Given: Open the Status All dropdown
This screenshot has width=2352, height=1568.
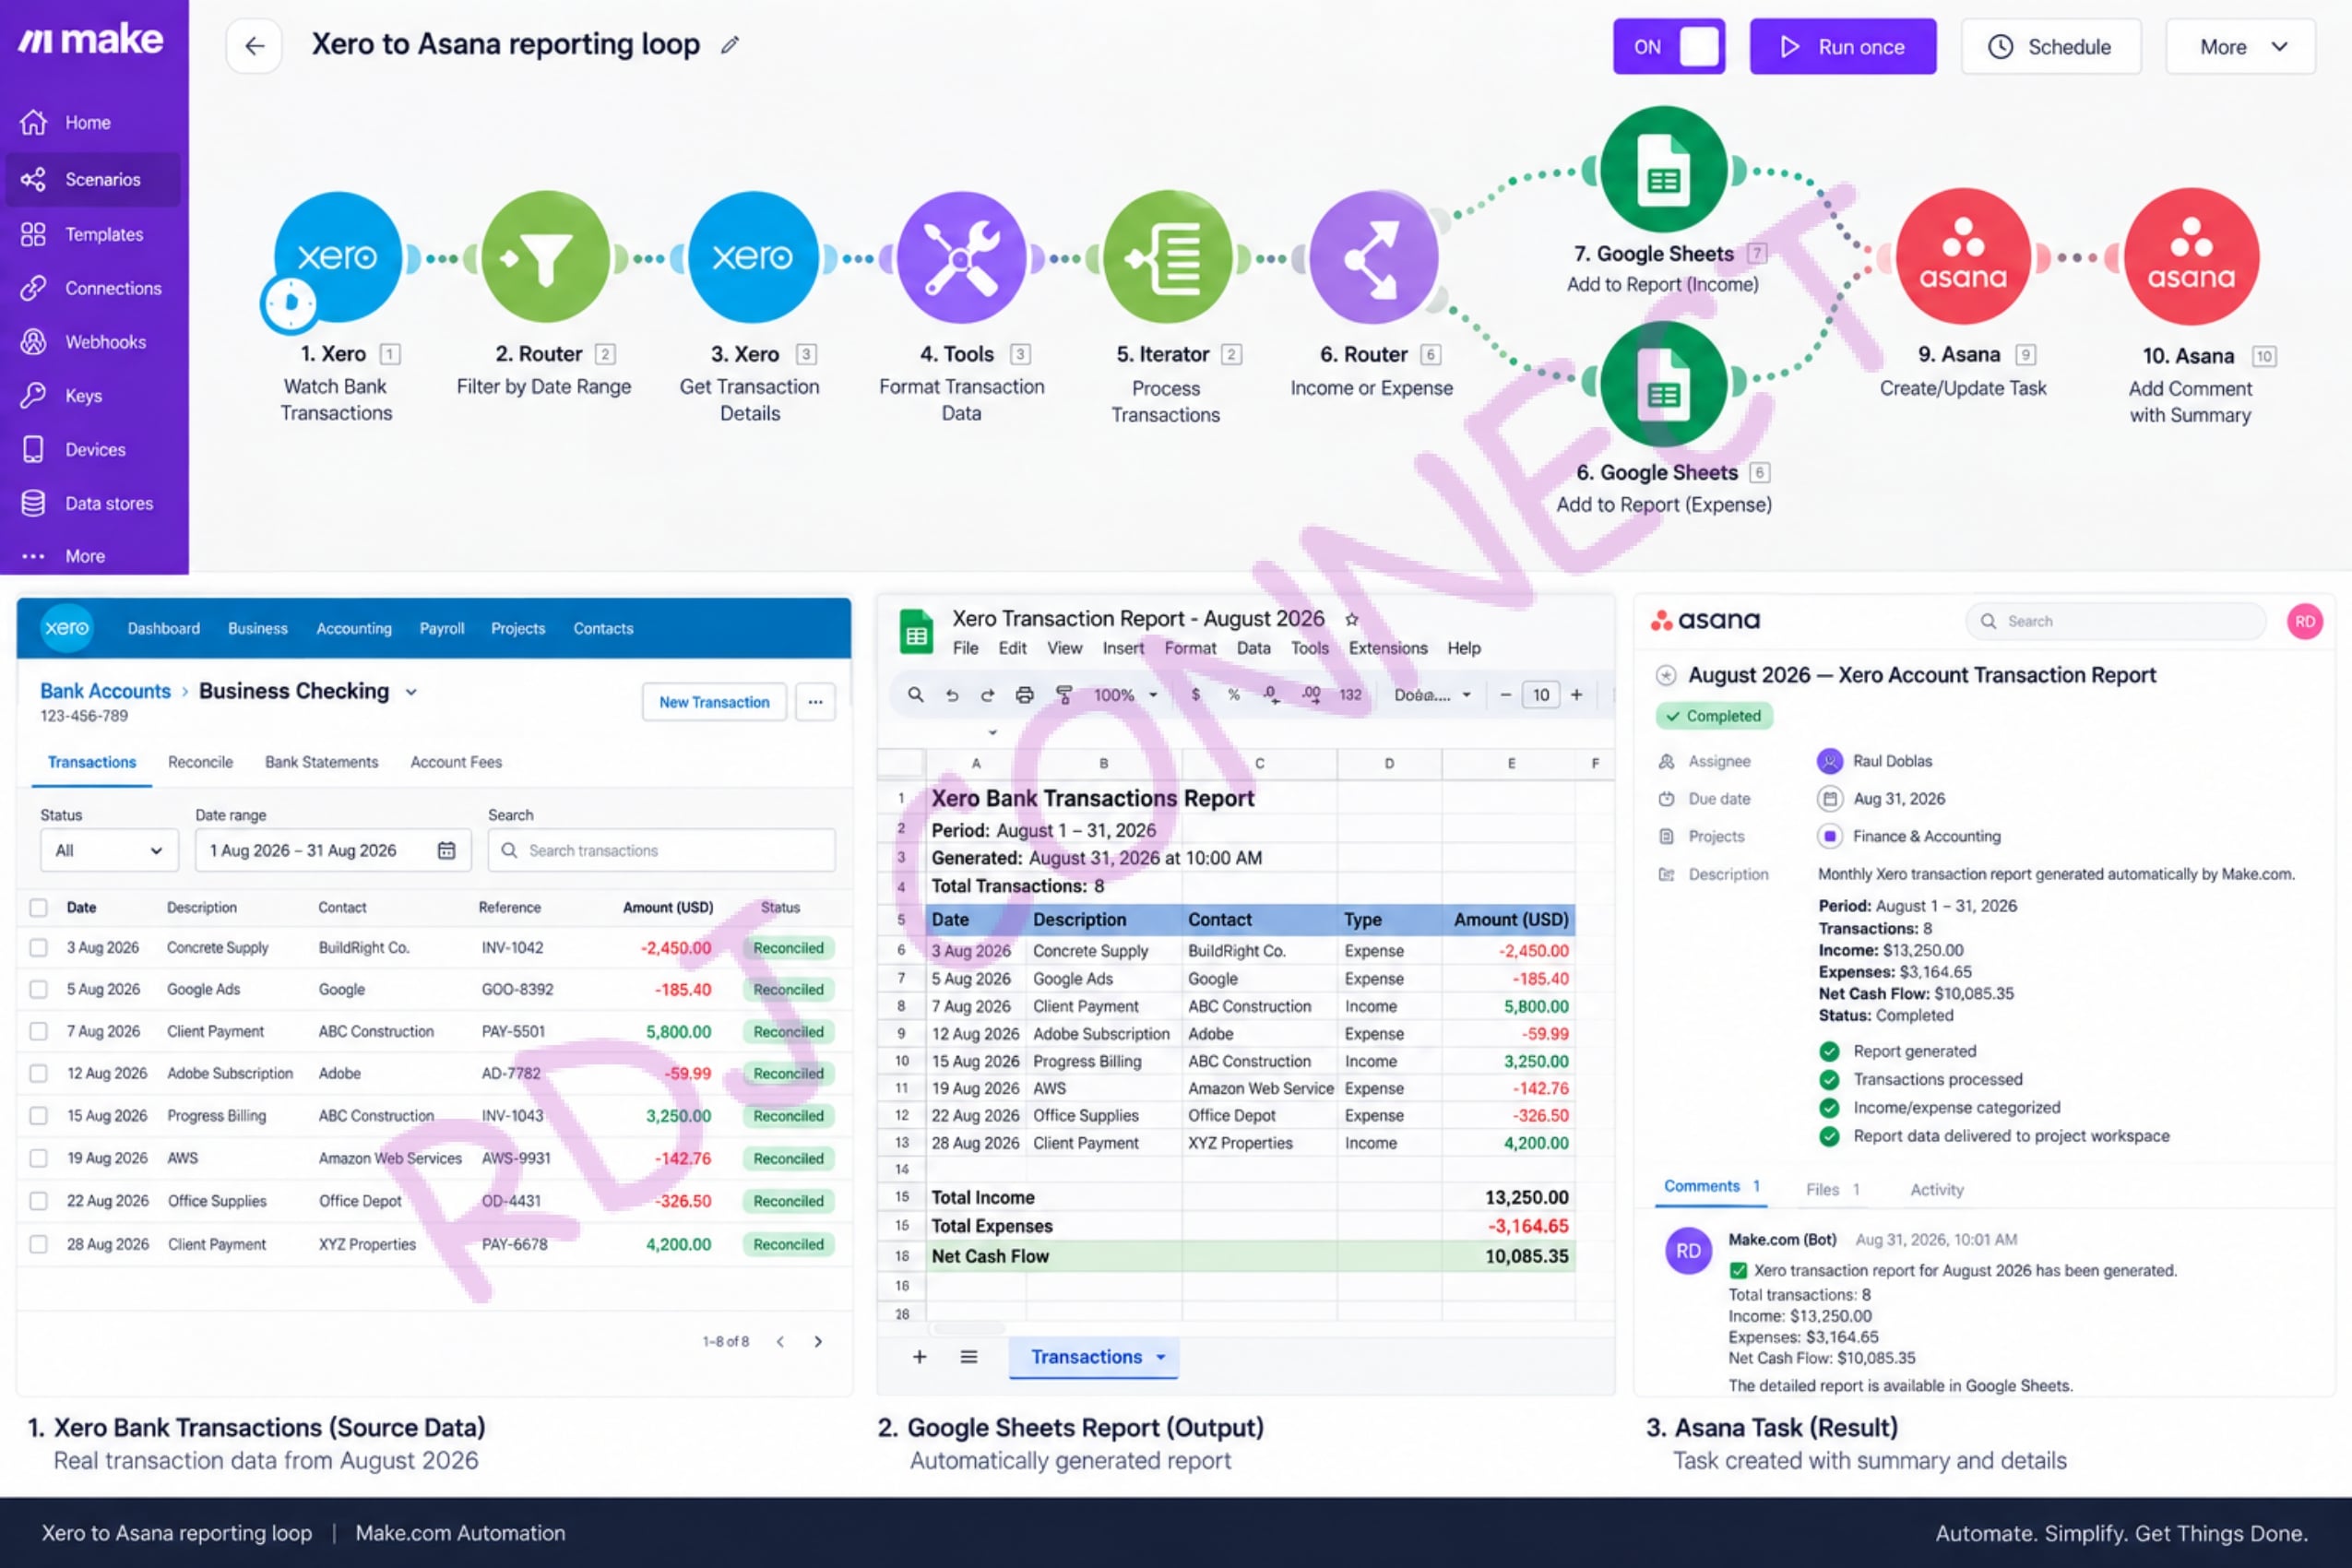Looking at the screenshot, I should (109, 850).
